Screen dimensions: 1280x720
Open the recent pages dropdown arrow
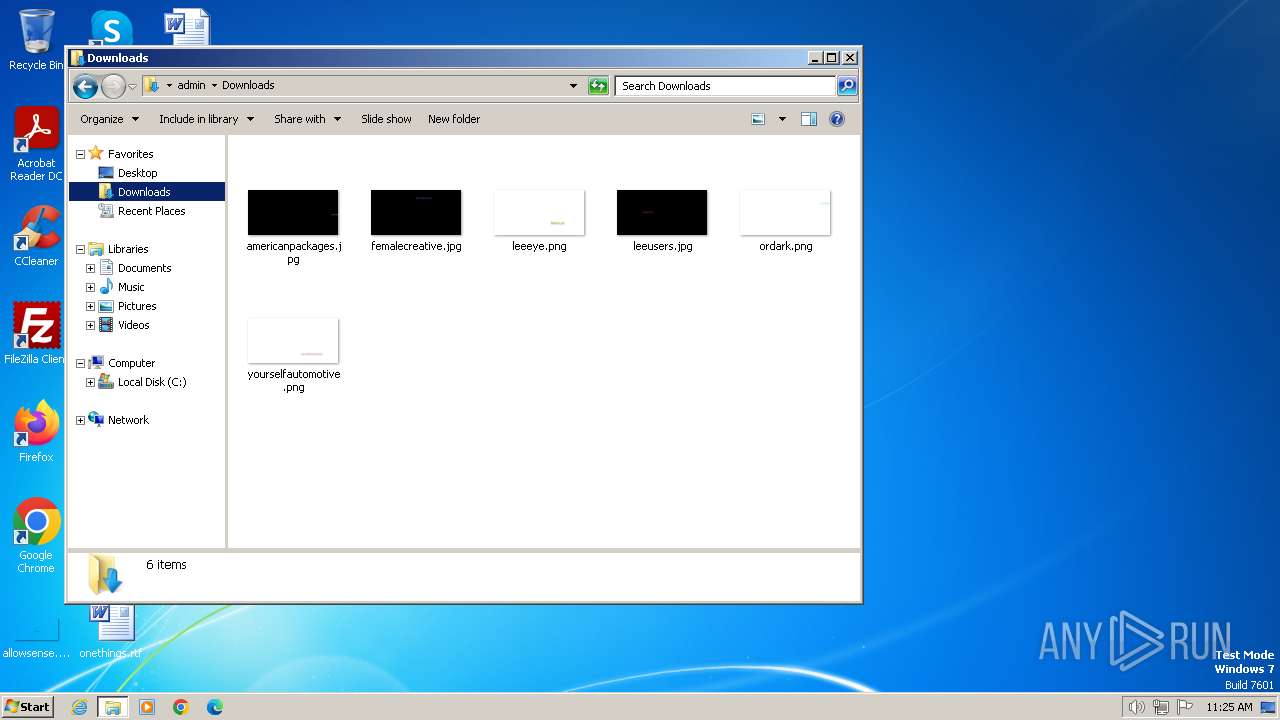[x=132, y=87]
